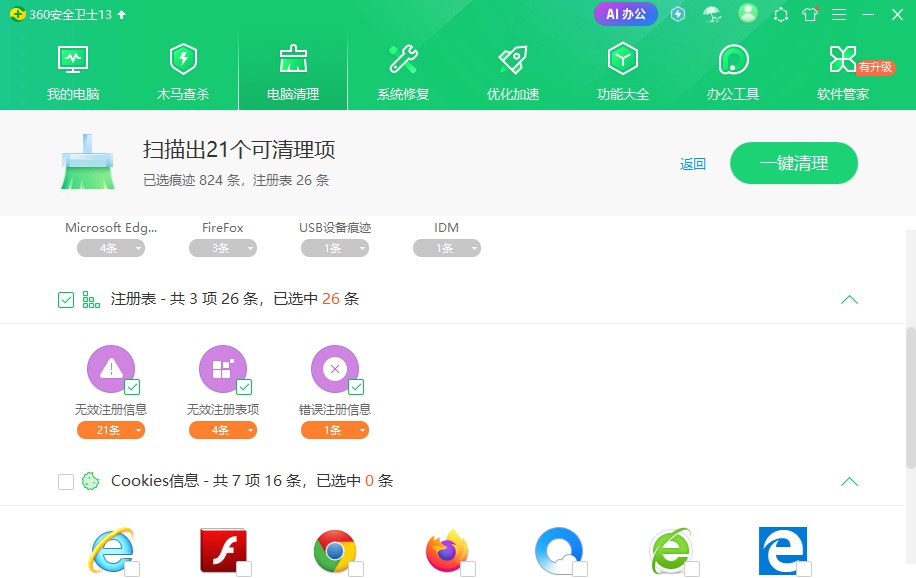Click 一键清理 button
The height and width of the screenshot is (578, 916).
[x=794, y=163]
